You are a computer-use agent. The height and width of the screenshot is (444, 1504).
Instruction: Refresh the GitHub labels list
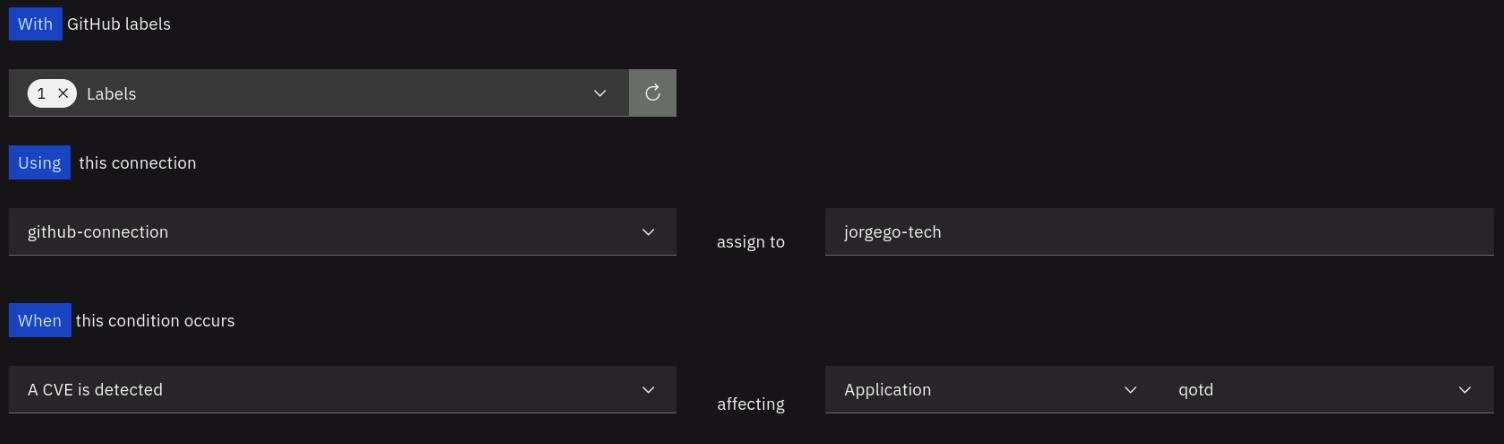pyautogui.click(x=653, y=93)
